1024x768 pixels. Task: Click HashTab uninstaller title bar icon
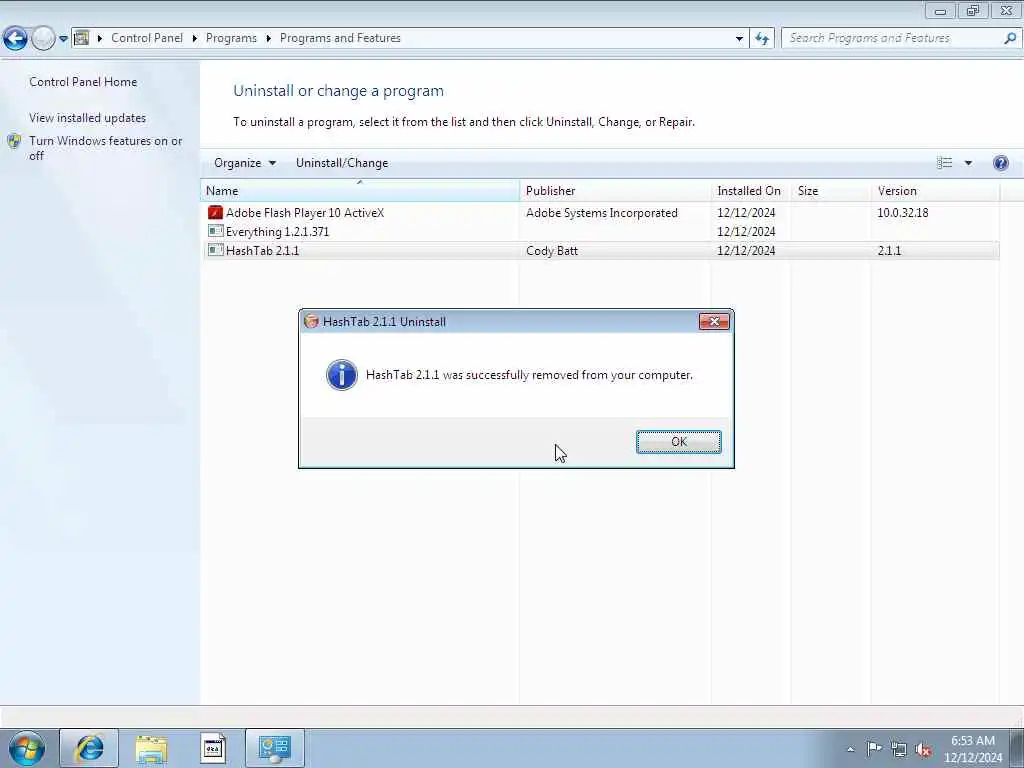pyautogui.click(x=311, y=321)
